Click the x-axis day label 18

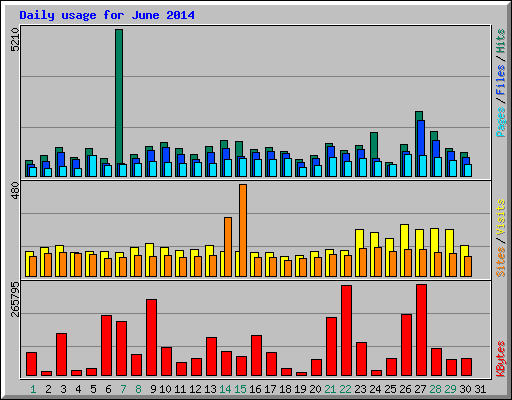coord(285,389)
